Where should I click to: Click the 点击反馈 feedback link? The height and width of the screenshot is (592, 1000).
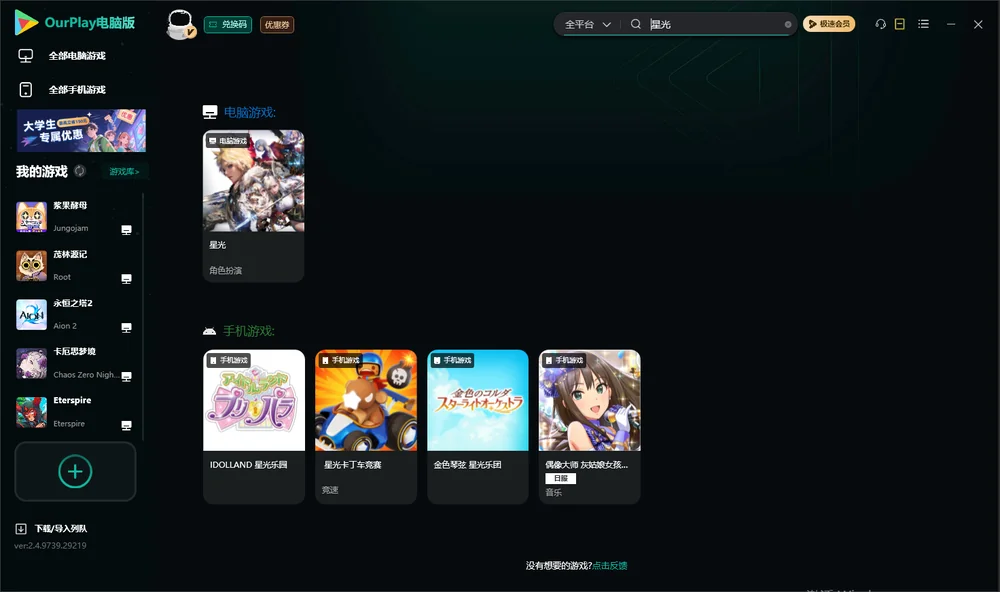click(x=610, y=565)
